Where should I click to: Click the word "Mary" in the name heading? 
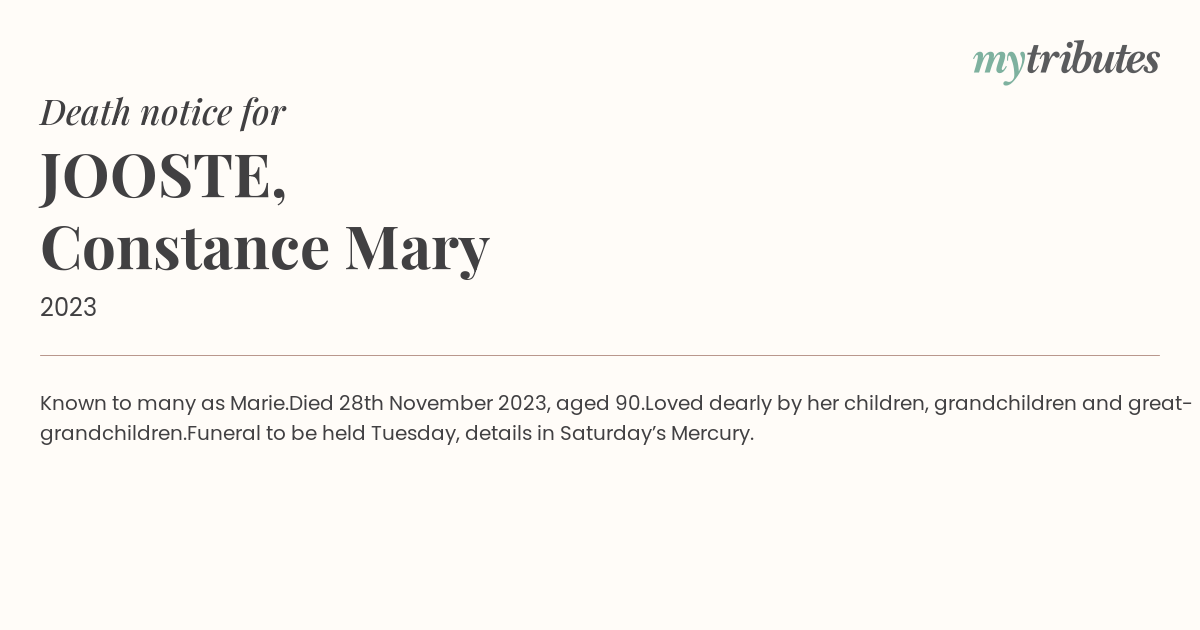pyautogui.click(x=417, y=249)
